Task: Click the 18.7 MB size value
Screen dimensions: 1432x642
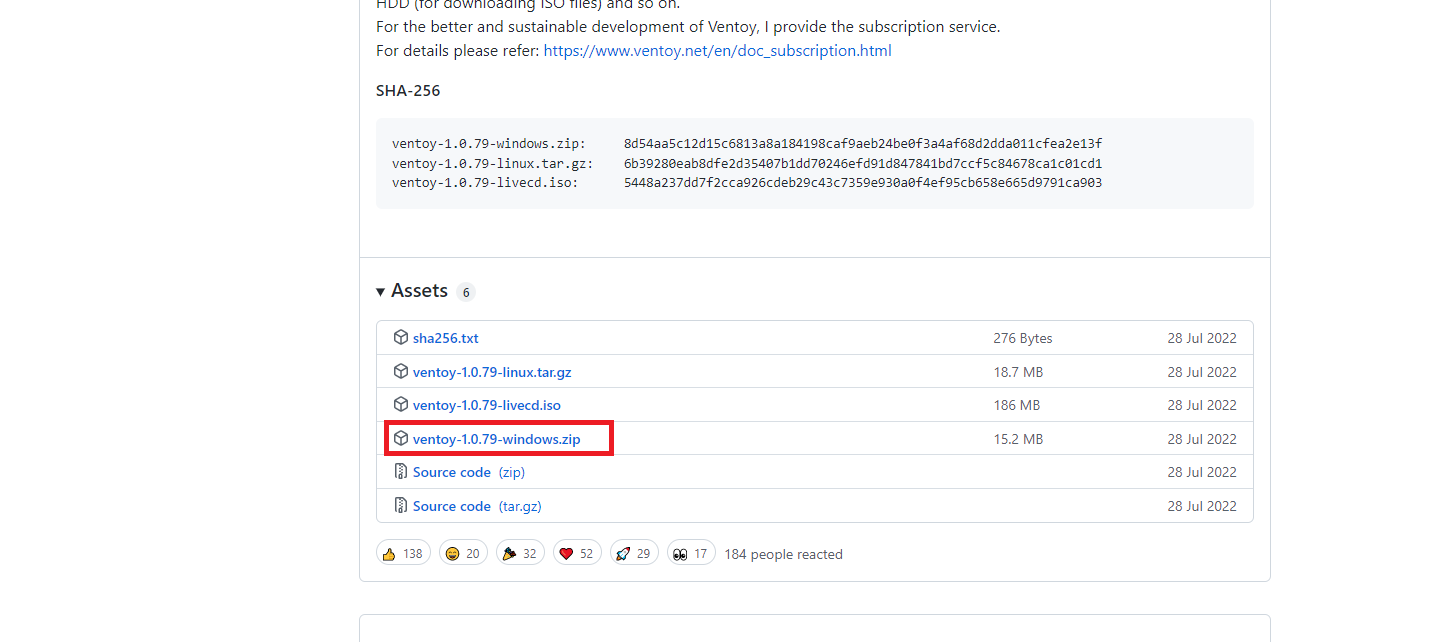Action: (x=1018, y=372)
